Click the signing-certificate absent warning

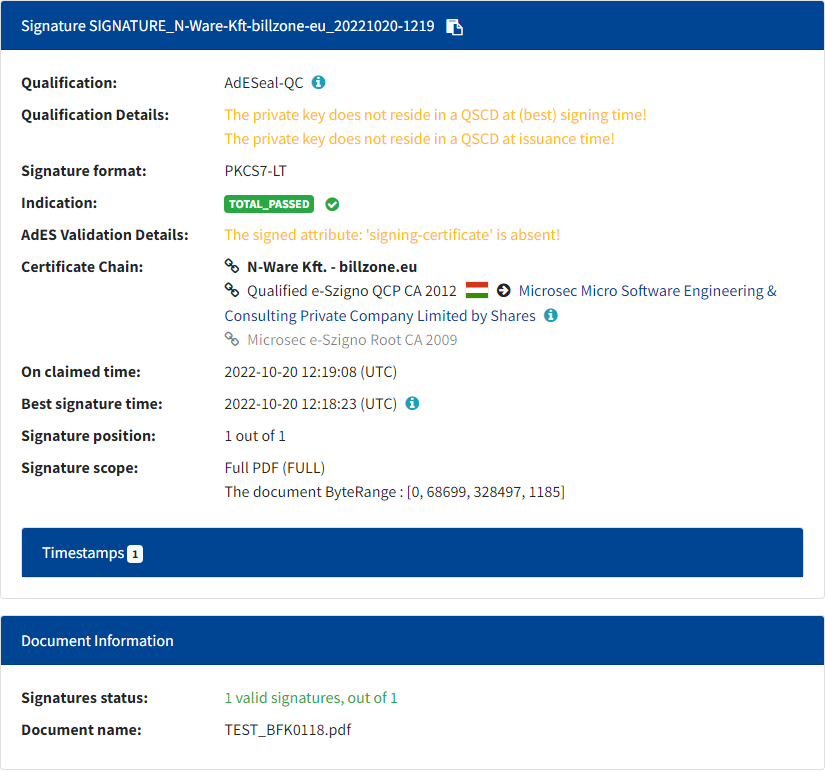(392, 235)
